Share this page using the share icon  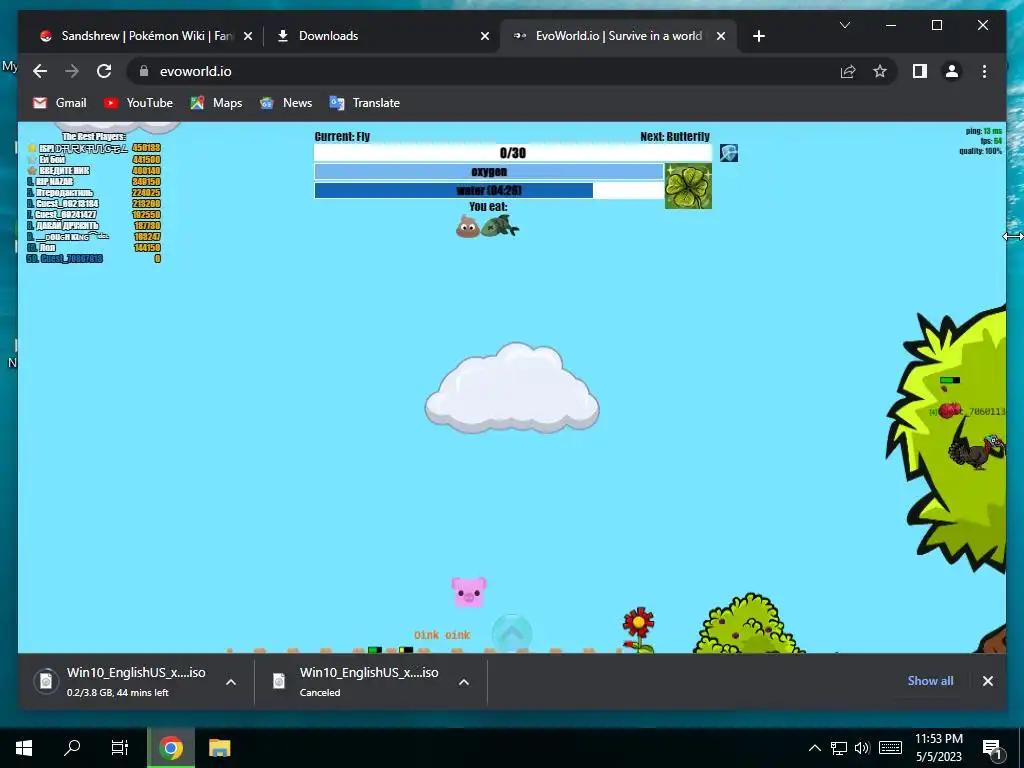click(848, 71)
